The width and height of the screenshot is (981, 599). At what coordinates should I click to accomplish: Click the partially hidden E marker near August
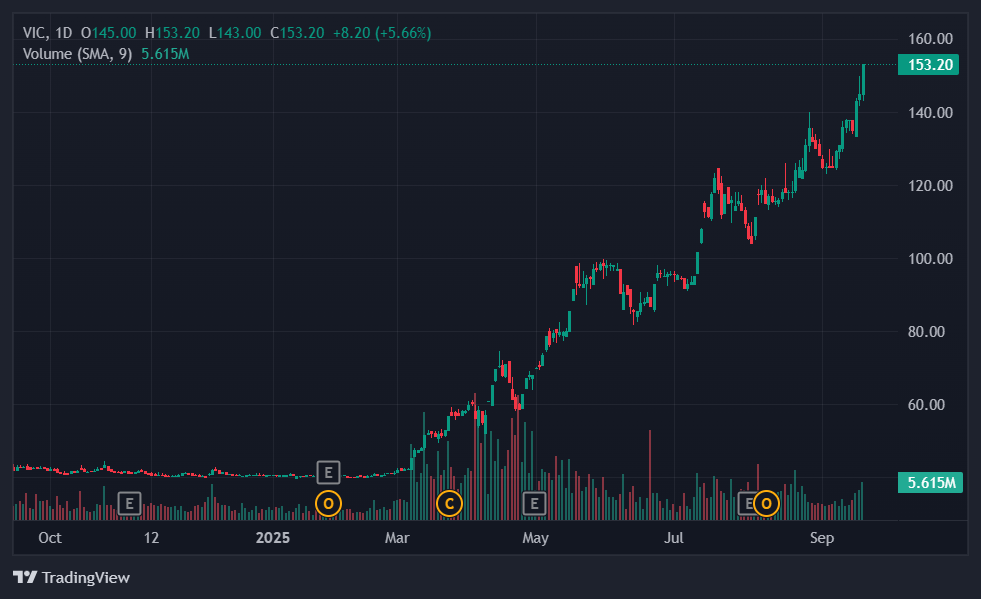click(746, 503)
